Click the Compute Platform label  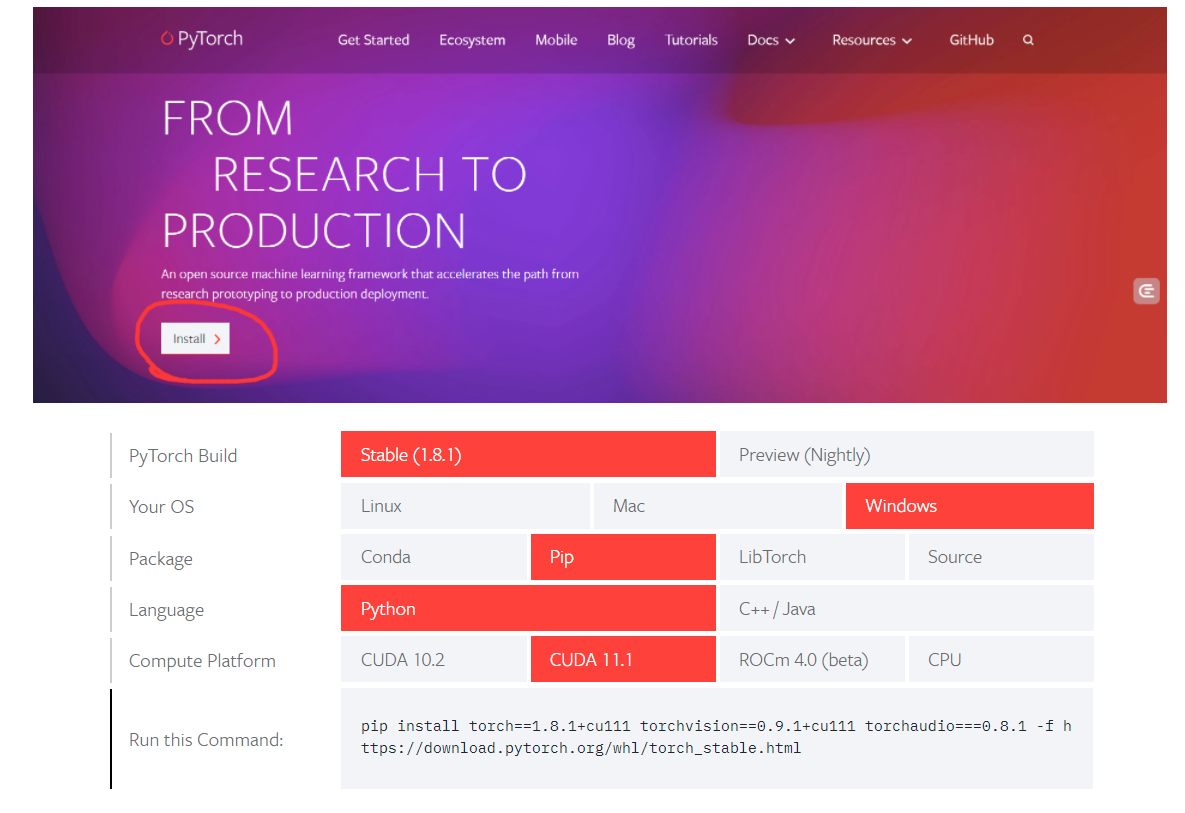coord(203,660)
